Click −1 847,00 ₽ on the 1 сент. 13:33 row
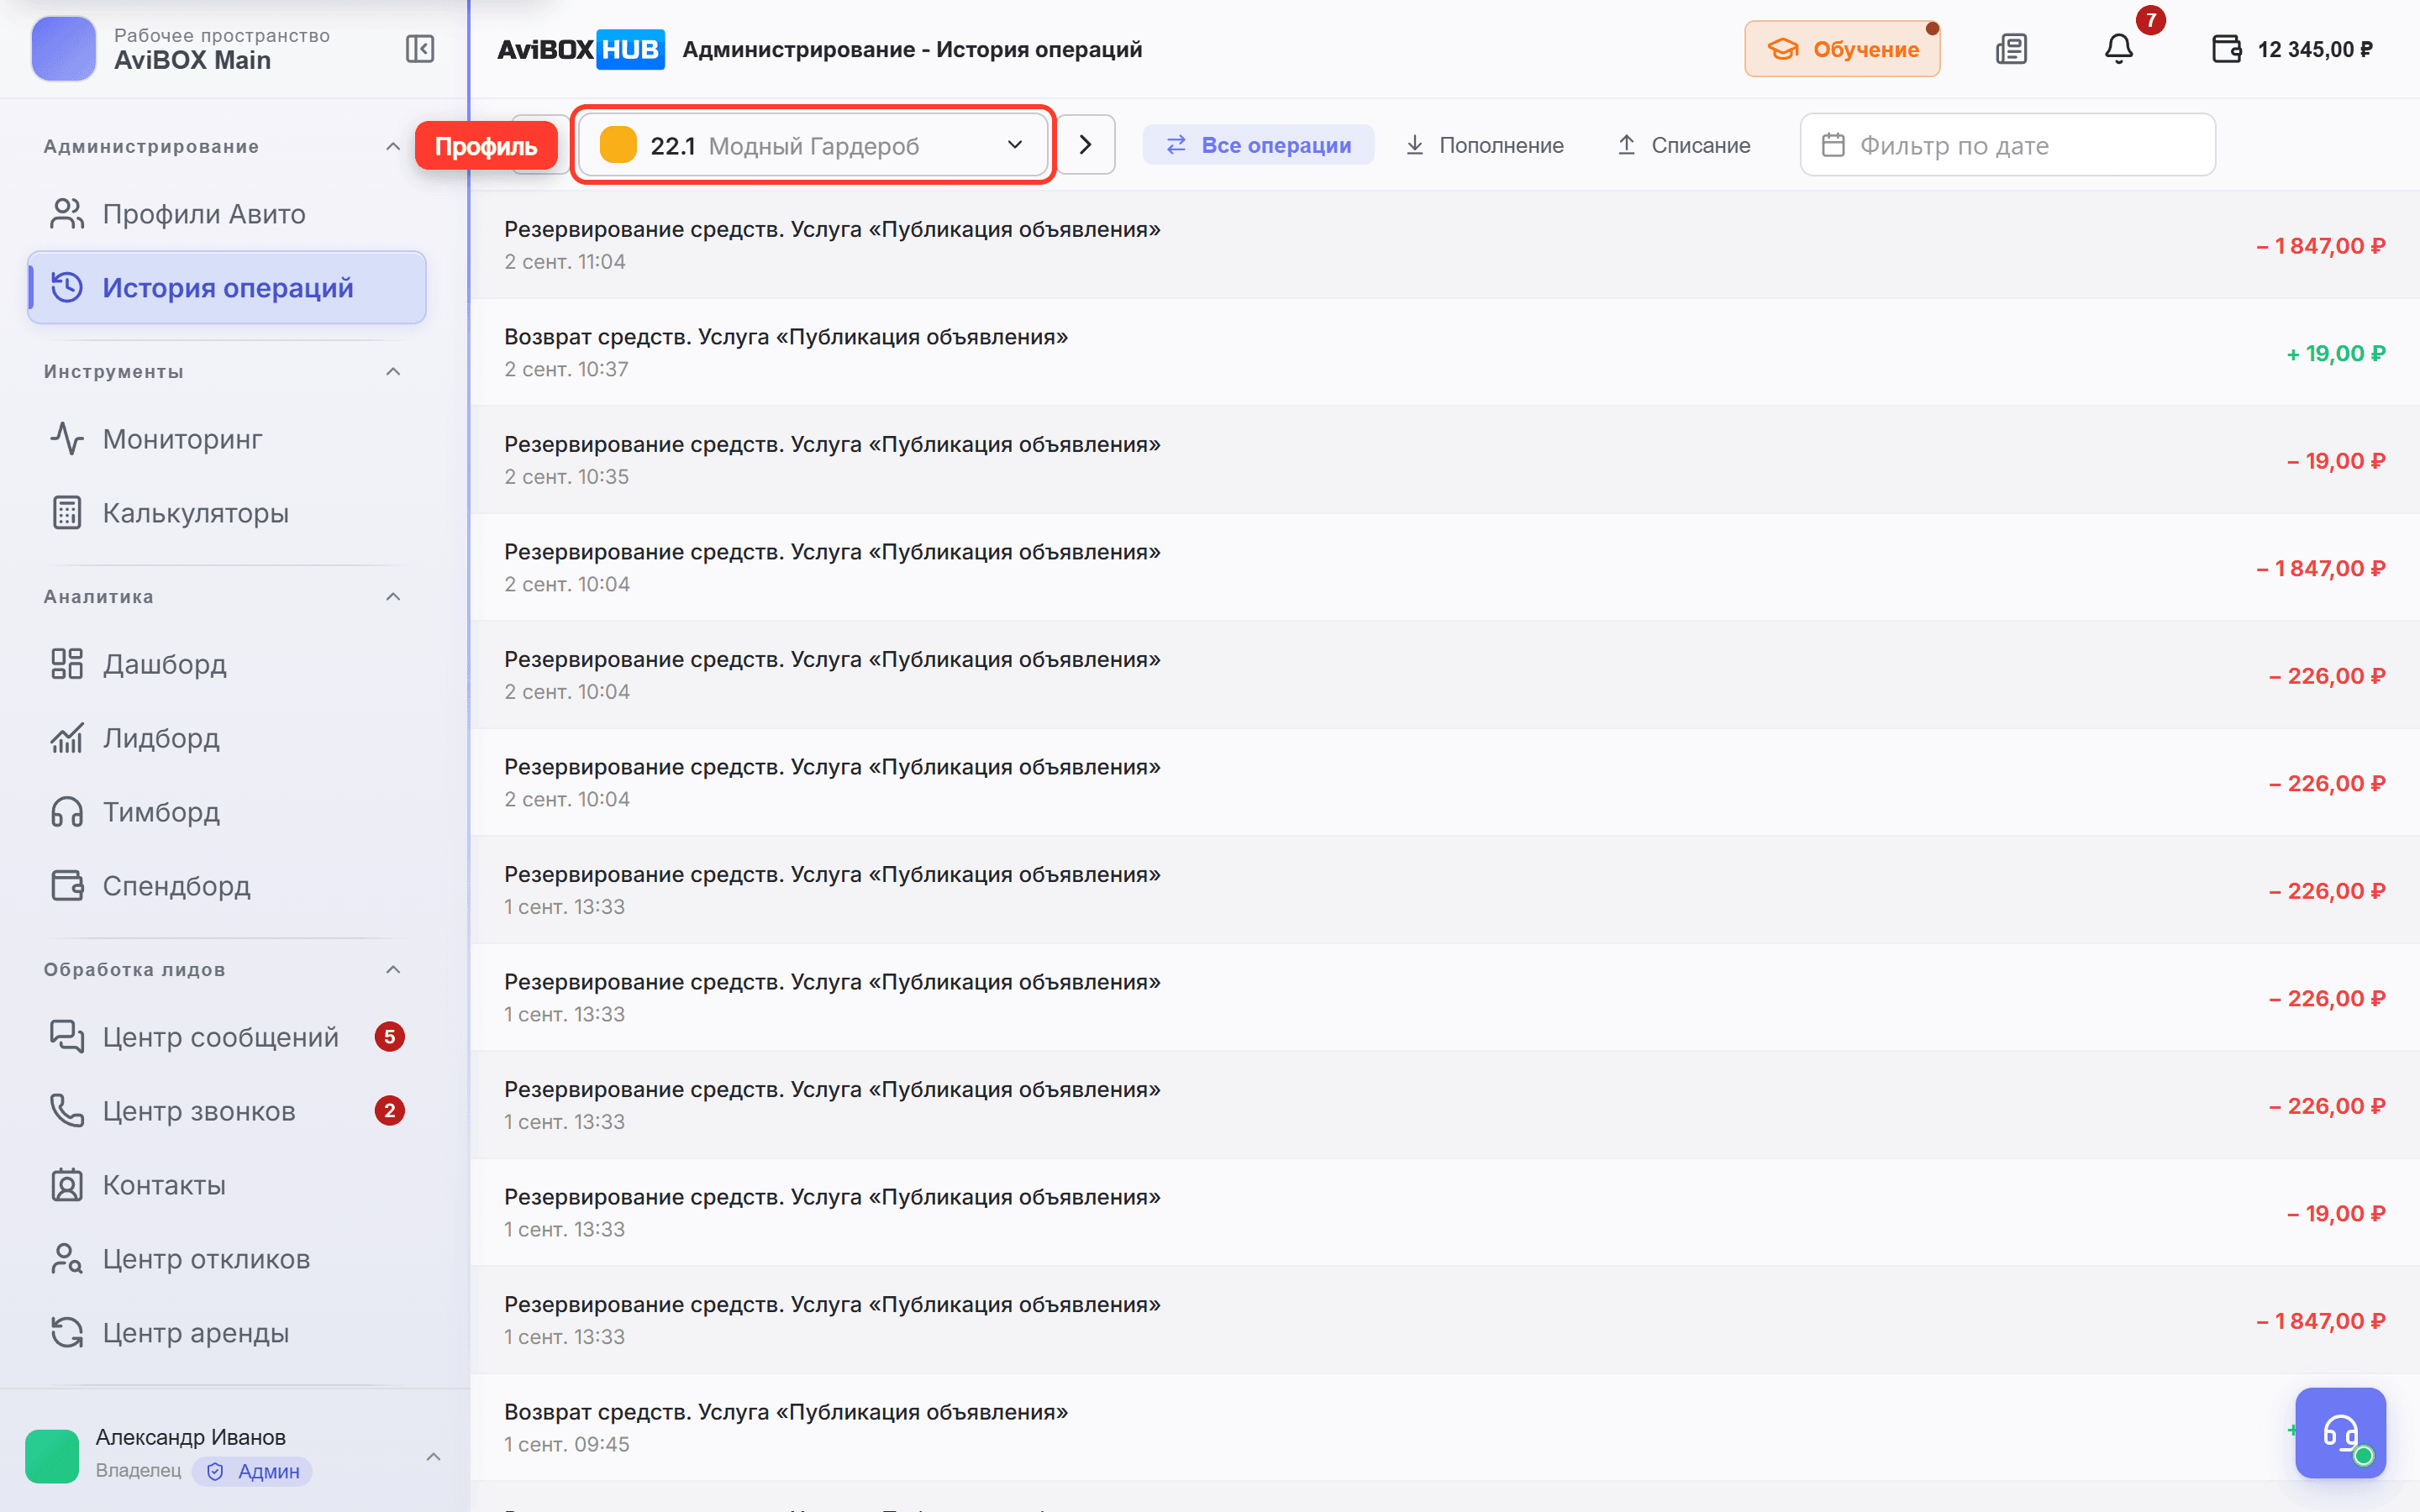Screen dimensions: 2420x1512 pyautogui.click(x=2321, y=1321)
